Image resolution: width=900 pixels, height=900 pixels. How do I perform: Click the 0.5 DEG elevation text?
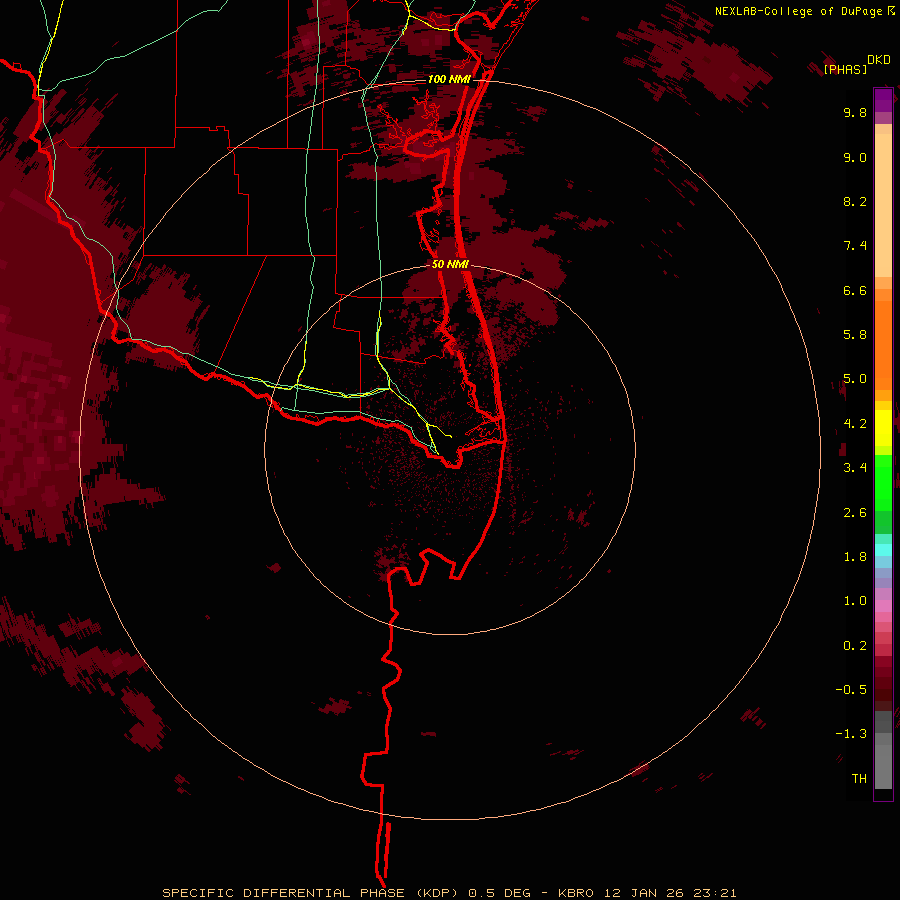pyautogui.click(x=501, y=893)
